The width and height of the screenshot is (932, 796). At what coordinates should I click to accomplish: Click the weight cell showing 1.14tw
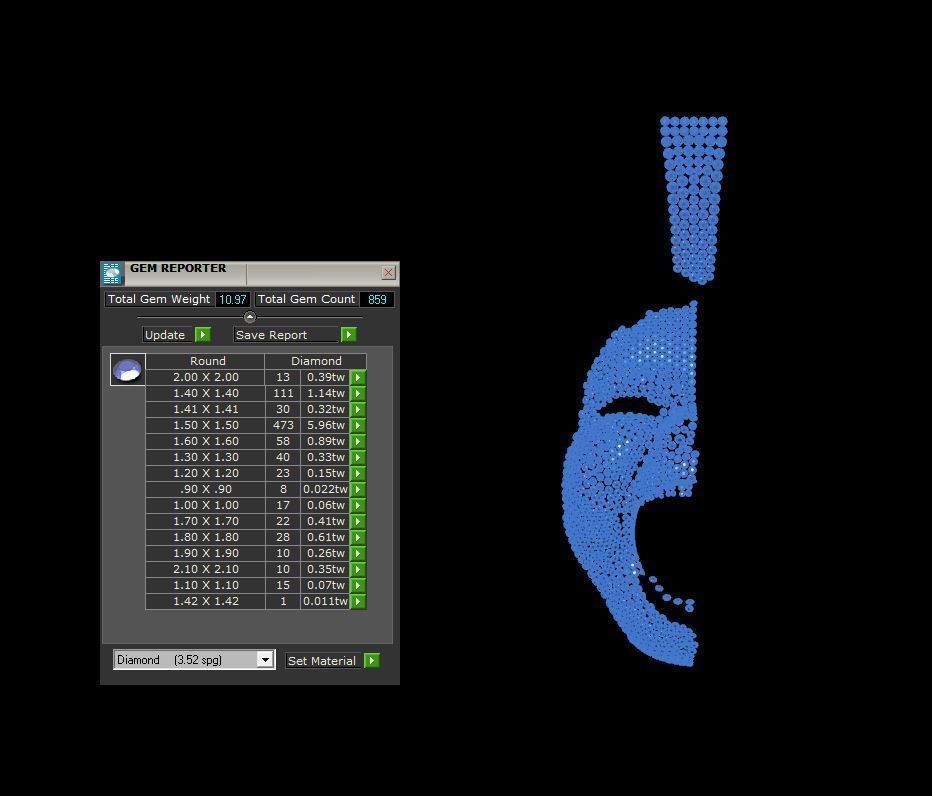click(325, 393)
